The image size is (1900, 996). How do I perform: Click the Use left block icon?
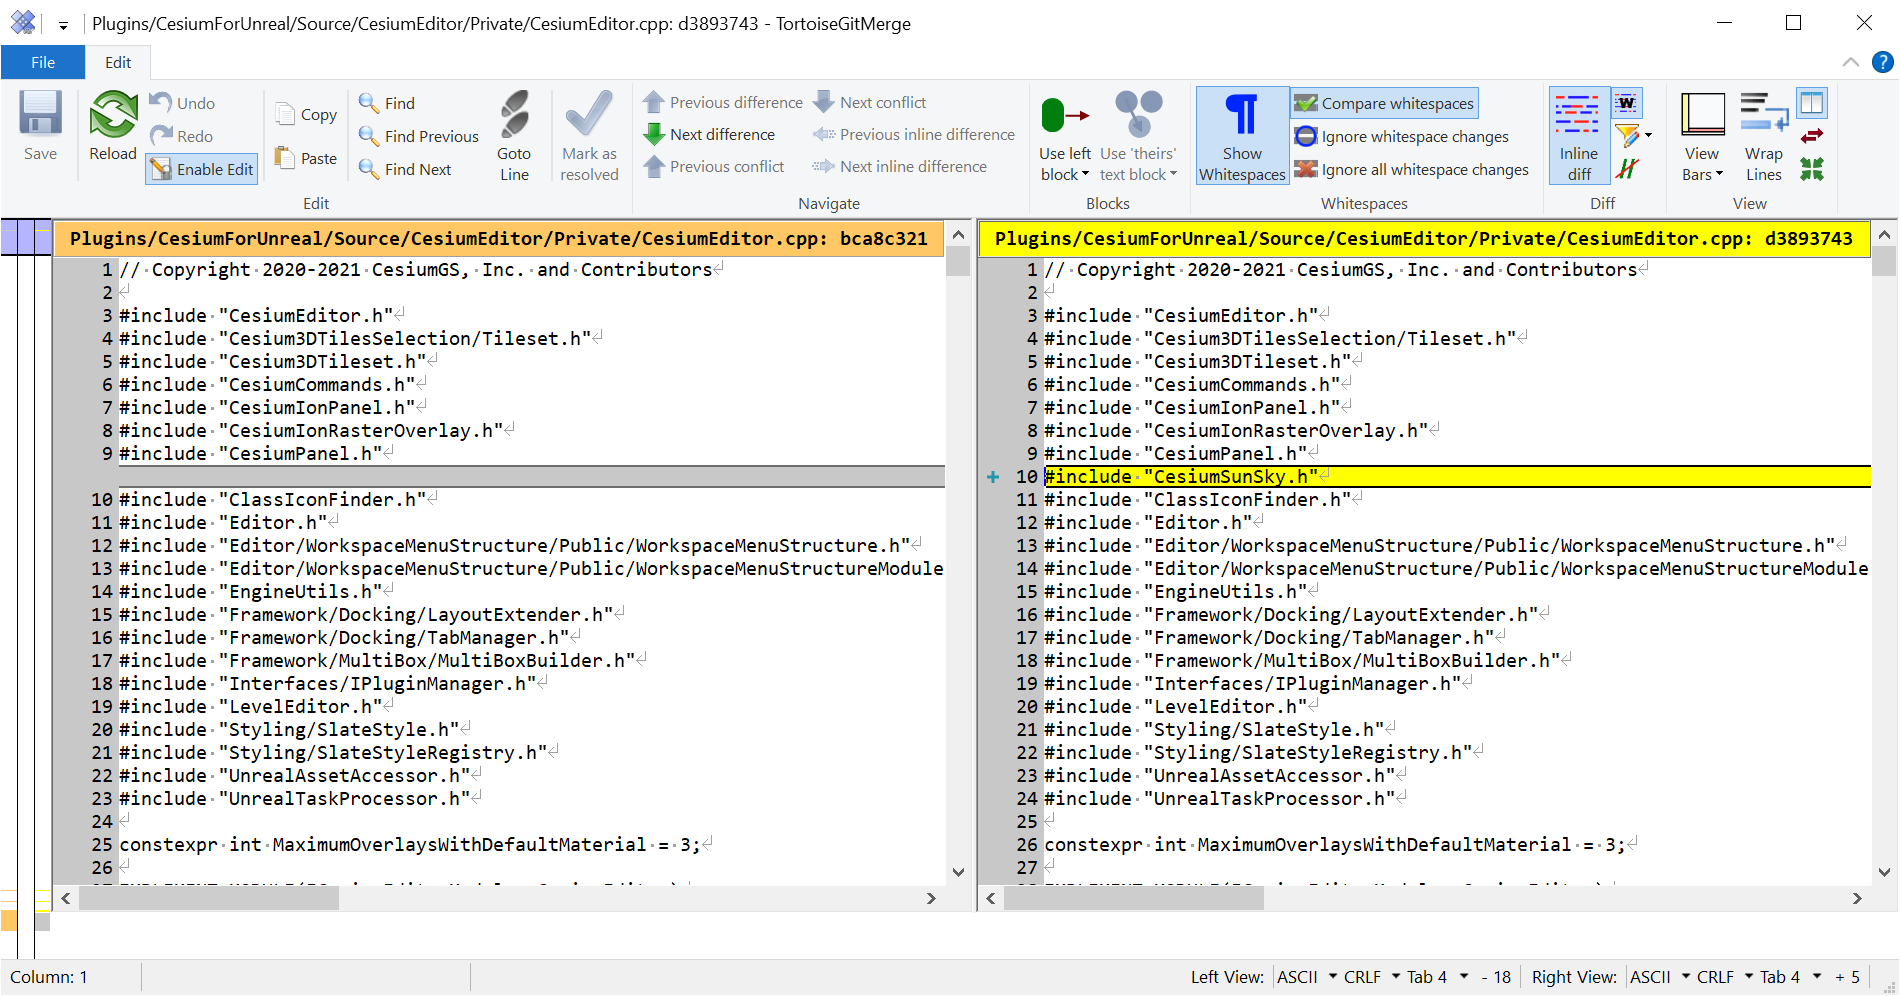[x=1064, y=115]
